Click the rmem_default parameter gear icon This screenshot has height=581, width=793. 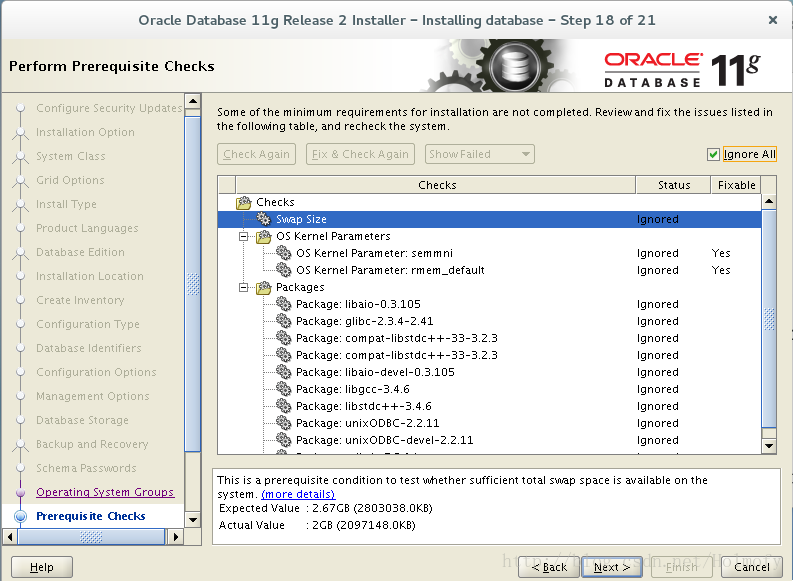tap(284, 270)
